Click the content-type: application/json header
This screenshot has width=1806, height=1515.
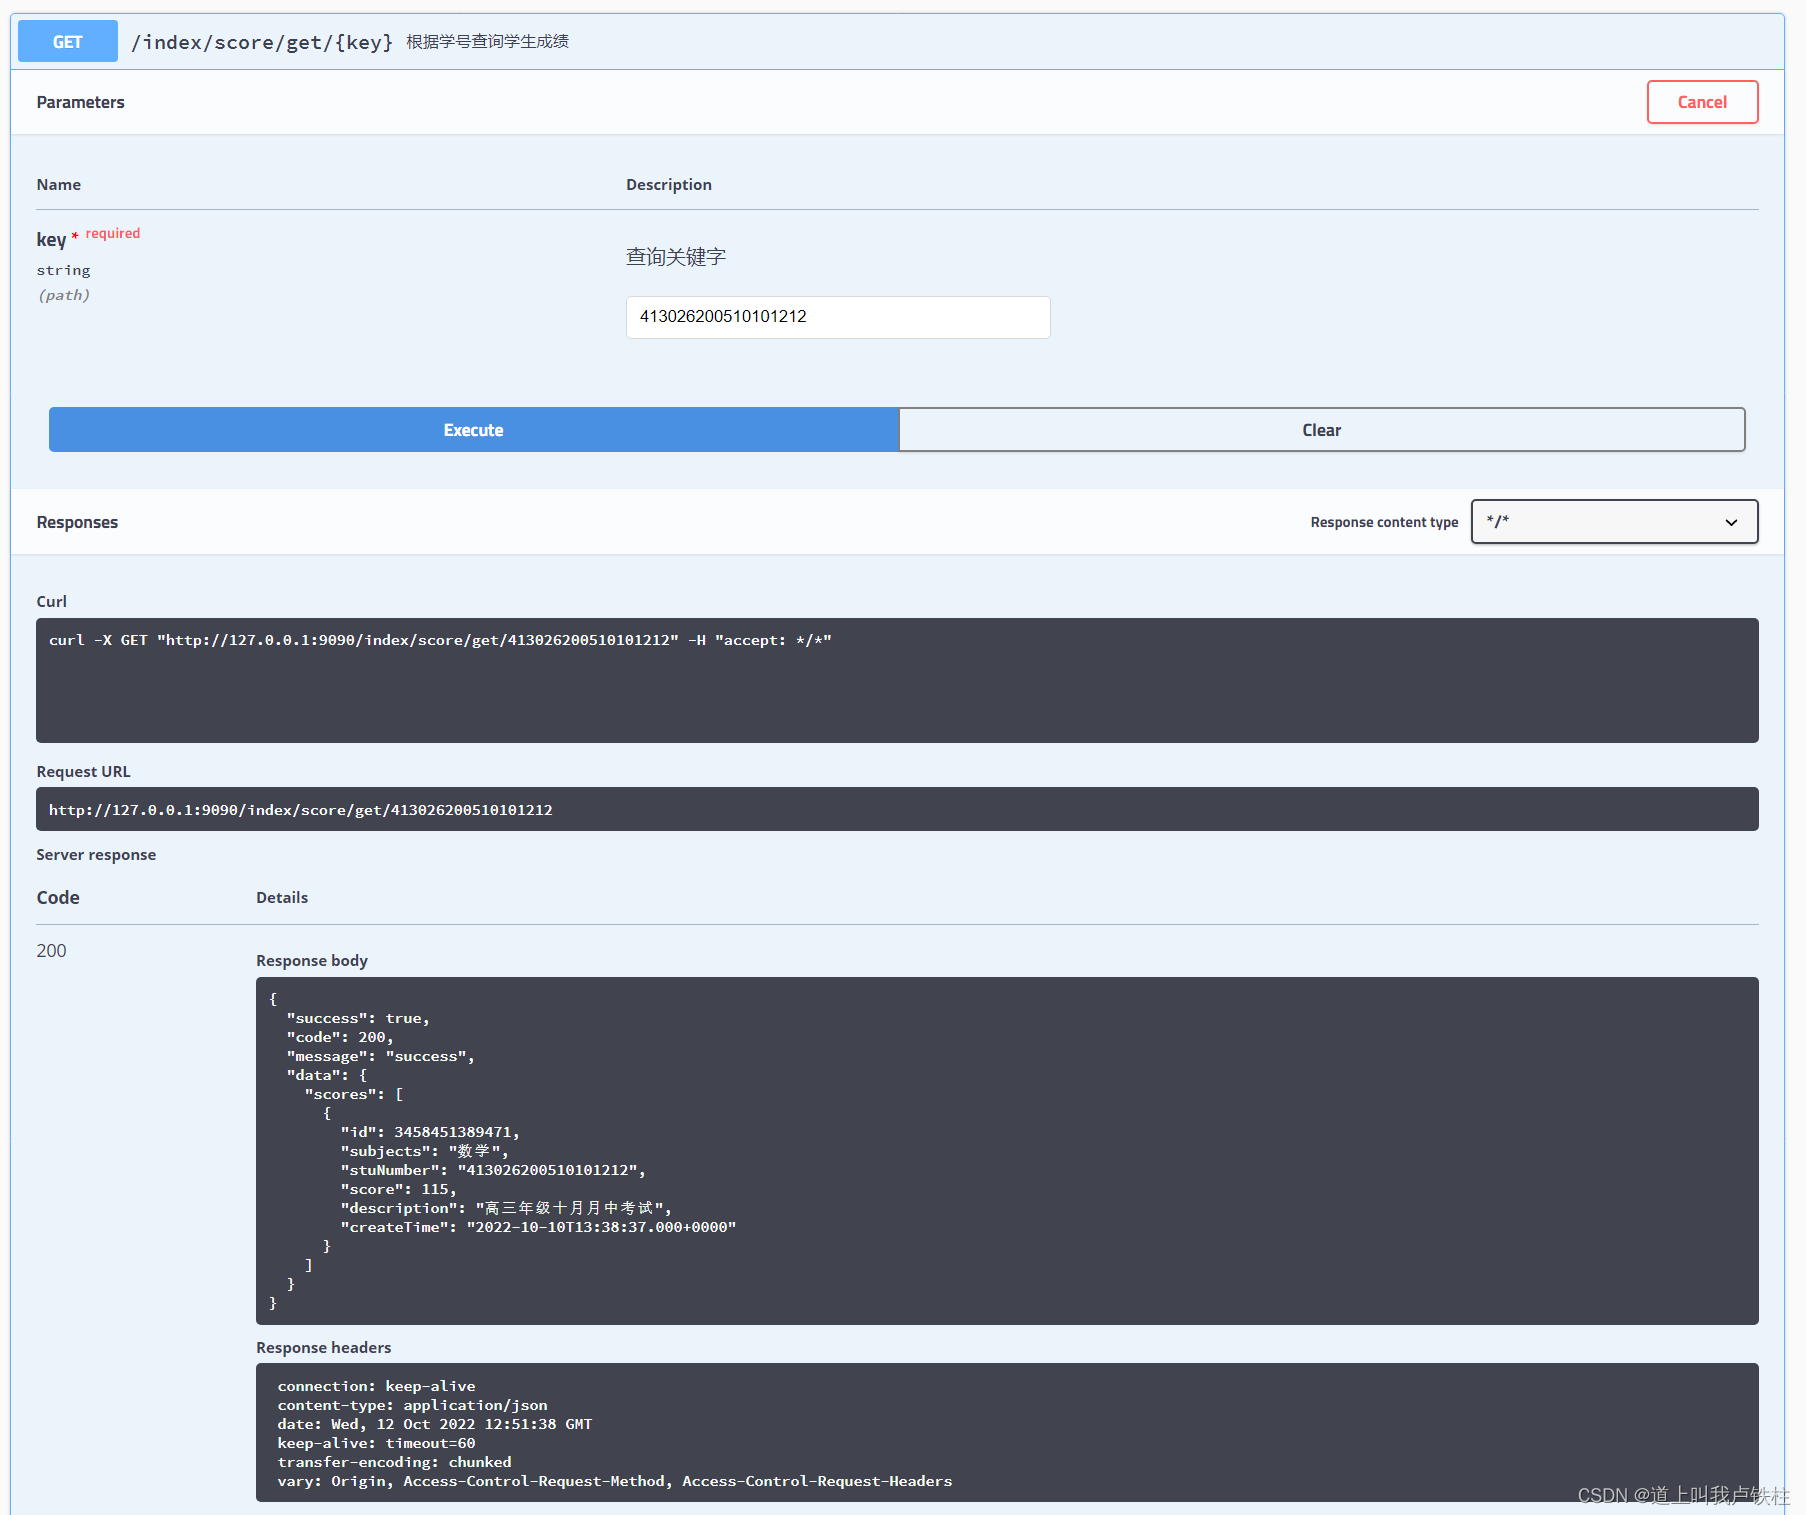point(412,1405)
